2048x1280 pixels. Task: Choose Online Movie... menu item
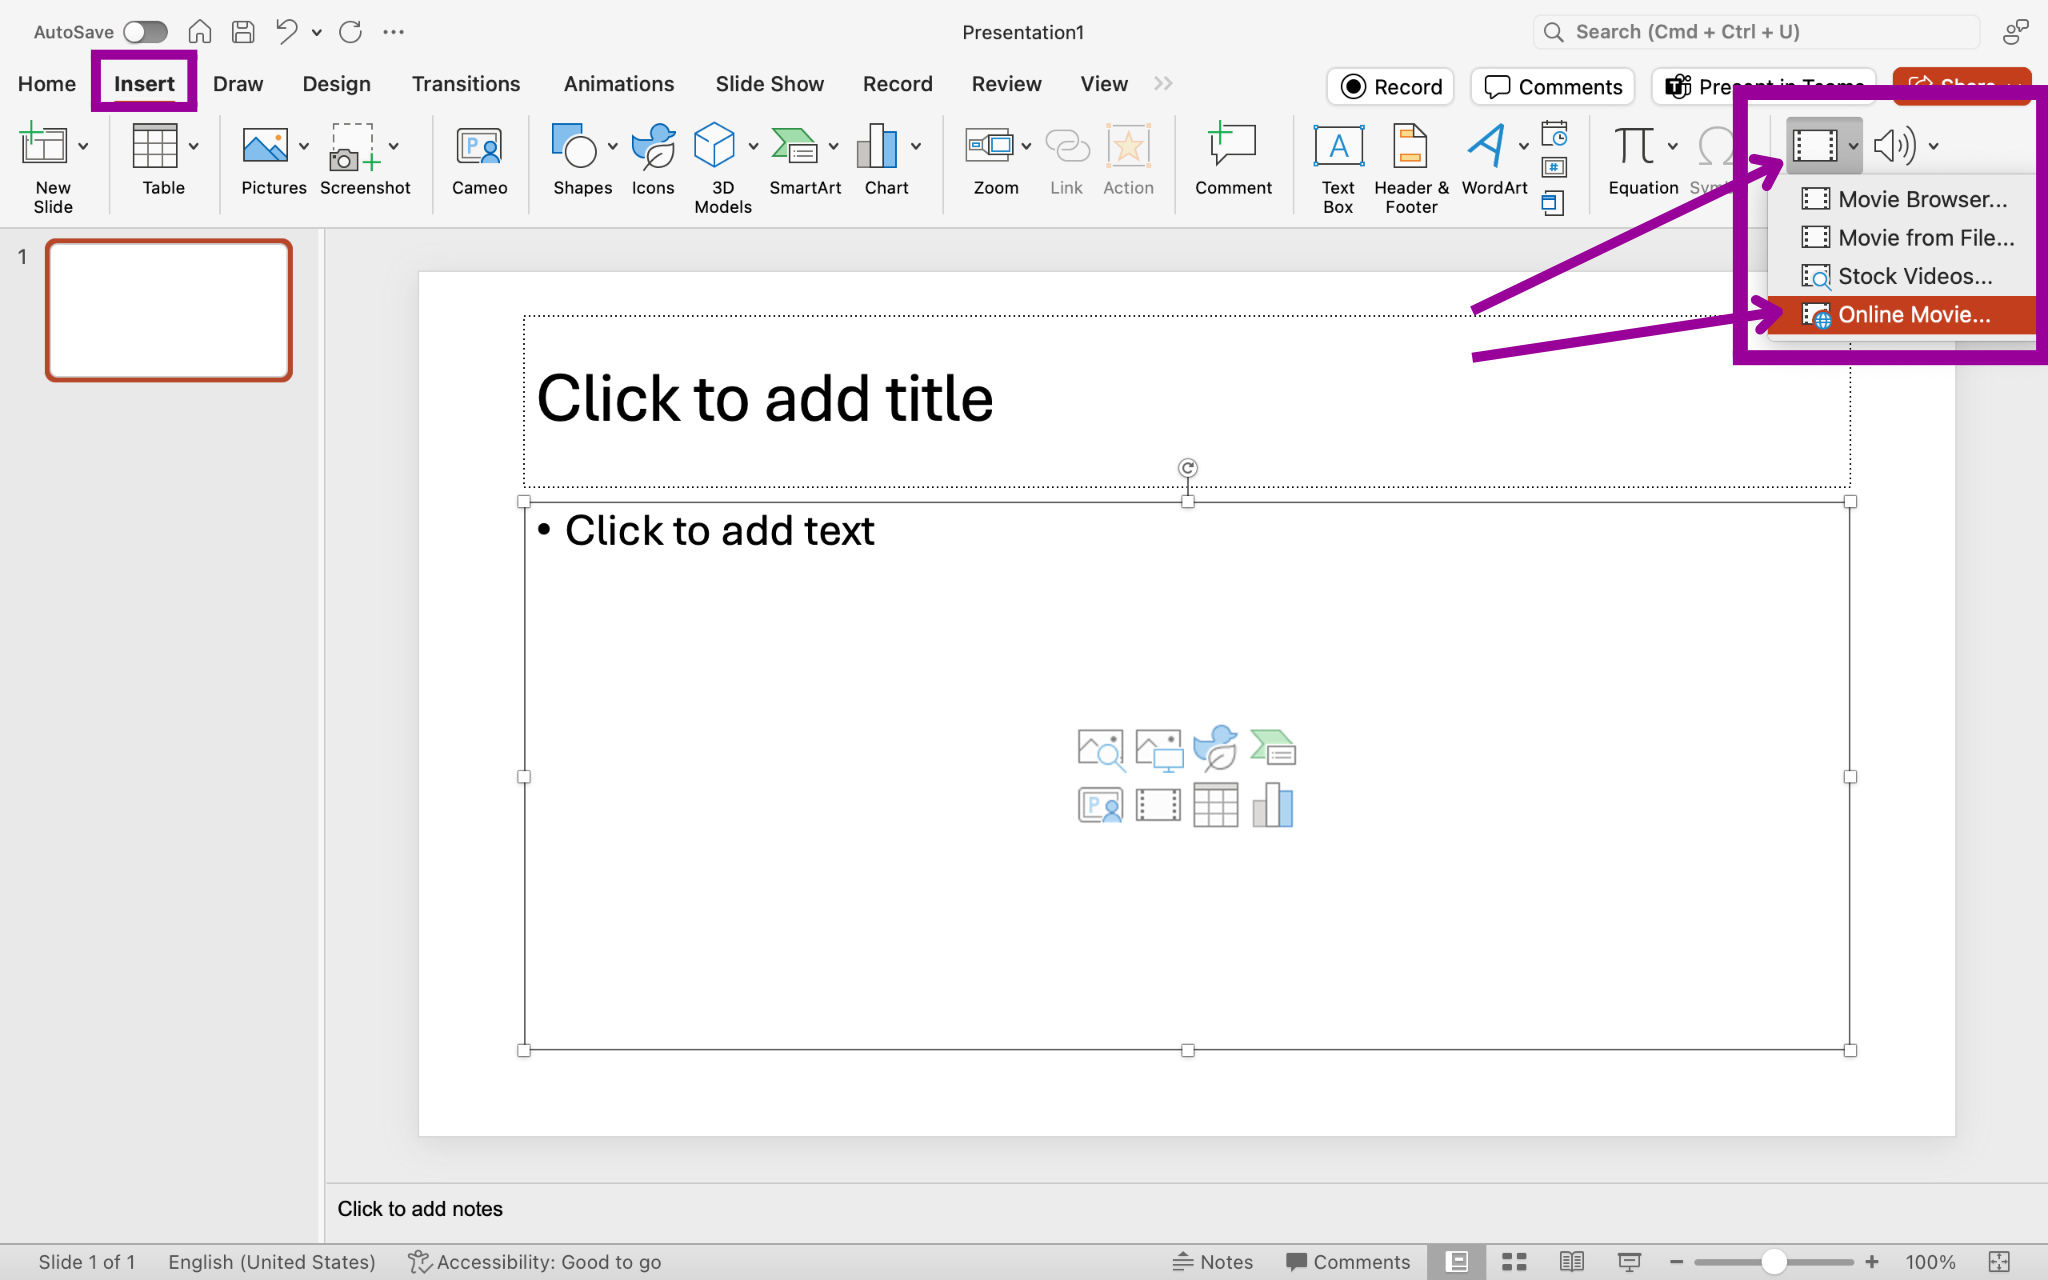click(x=1902, y=315)
